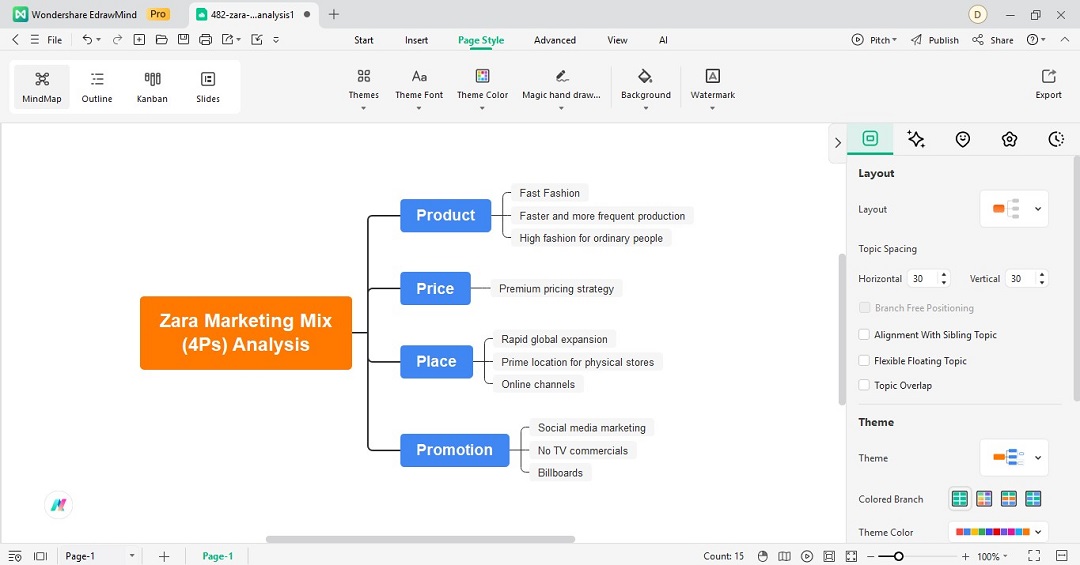The width and height of the screenshot is (1080, 565).
Task: Enable Flexible Floating Topic checkbox
Action: [x=864, y=360]
